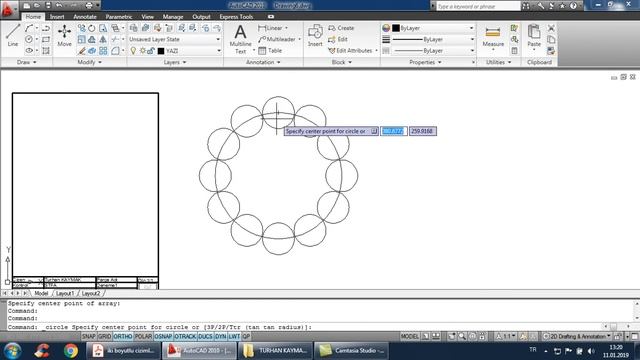Open Camtasia Studio from the taskbar
Image resolution: width=640 pixels, height=360 pixels.
pos(352,351)
